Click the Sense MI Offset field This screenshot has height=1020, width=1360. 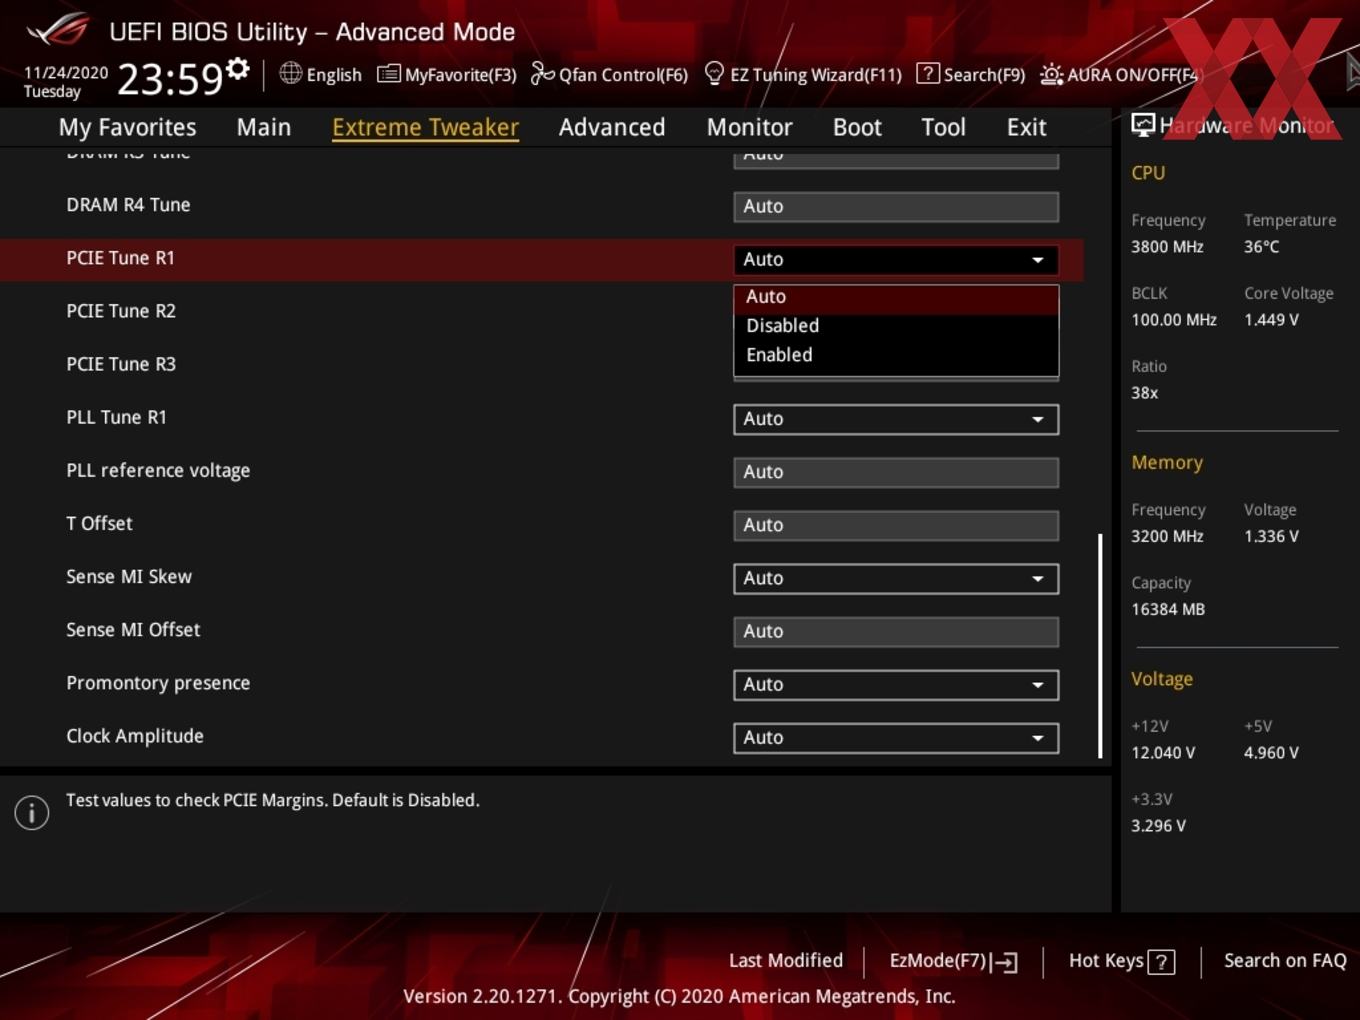pos(896,631)
